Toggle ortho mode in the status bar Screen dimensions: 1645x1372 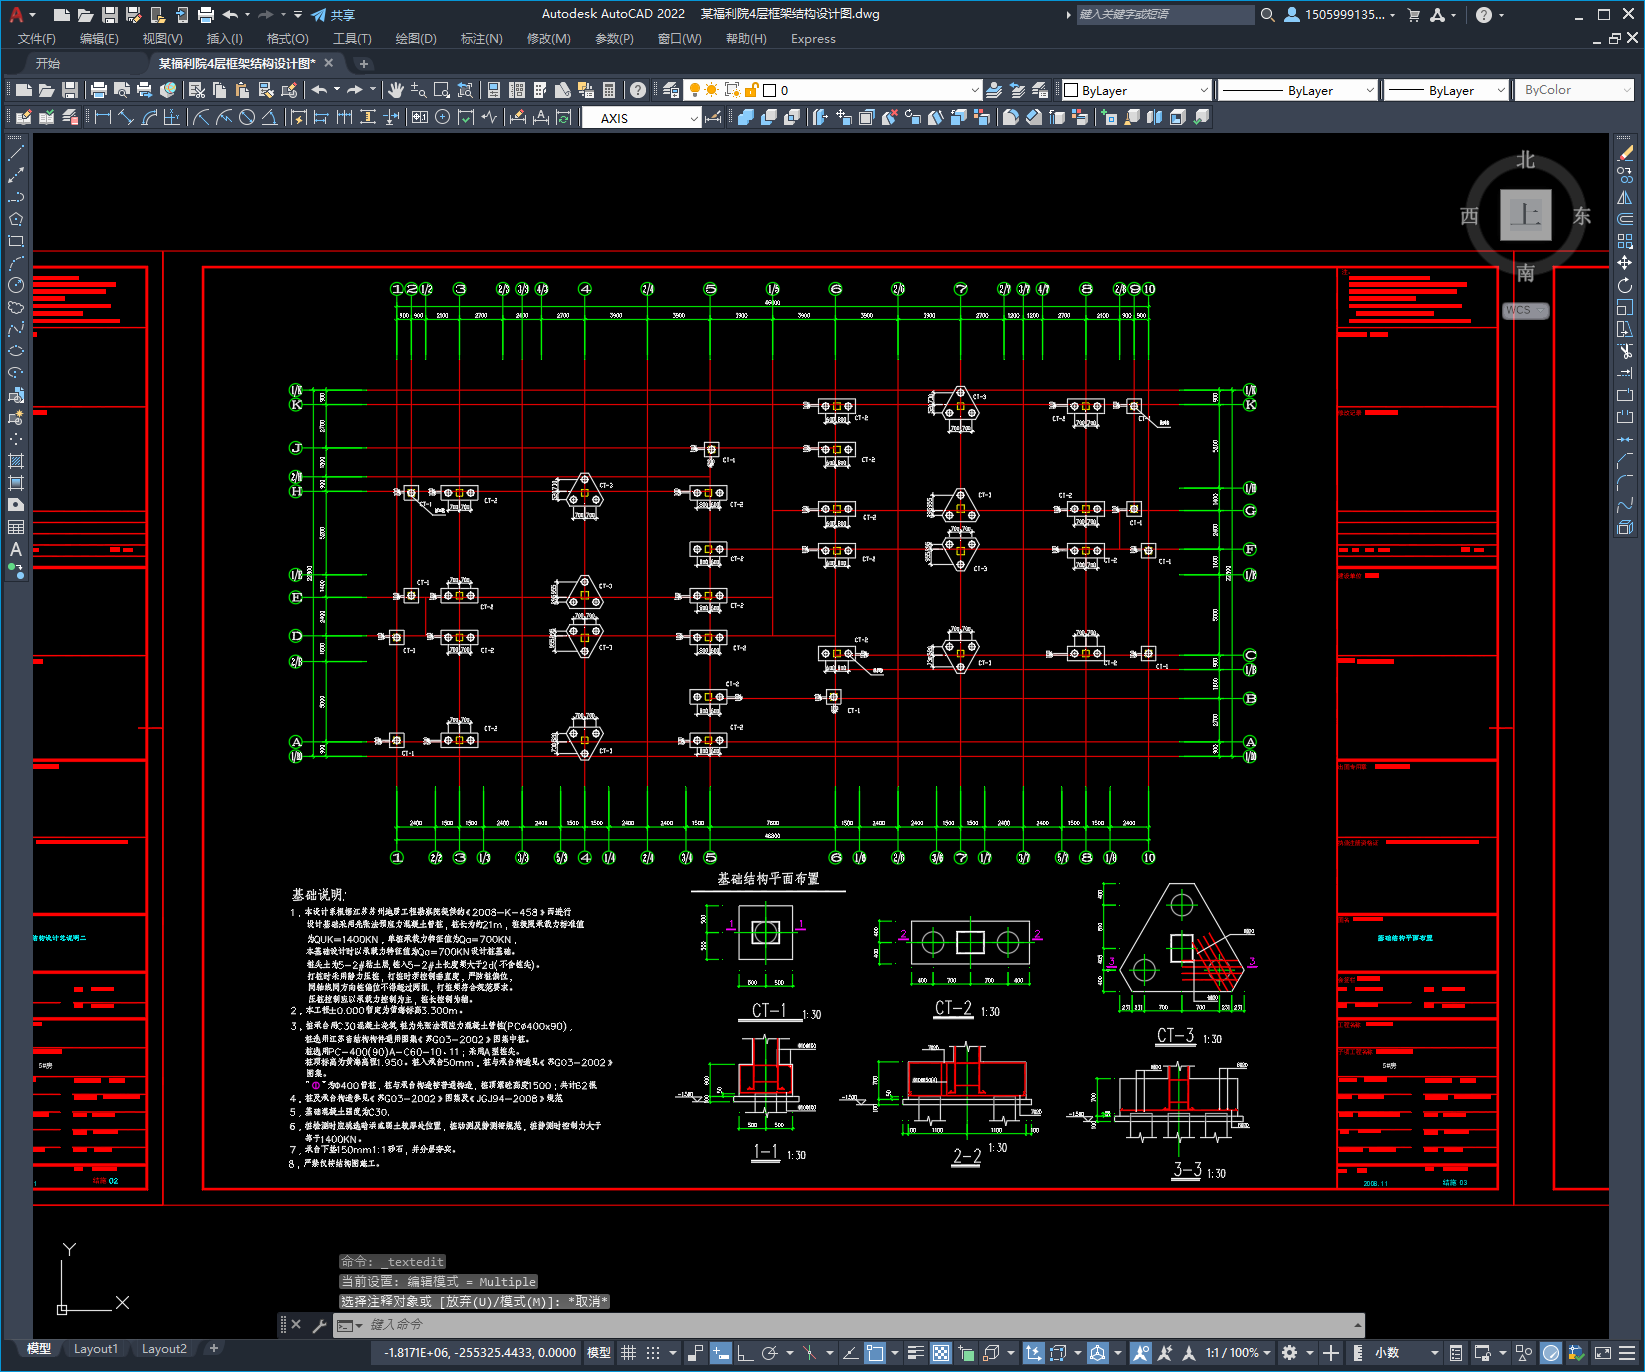pyautogui.click(x=745, y=1353)
